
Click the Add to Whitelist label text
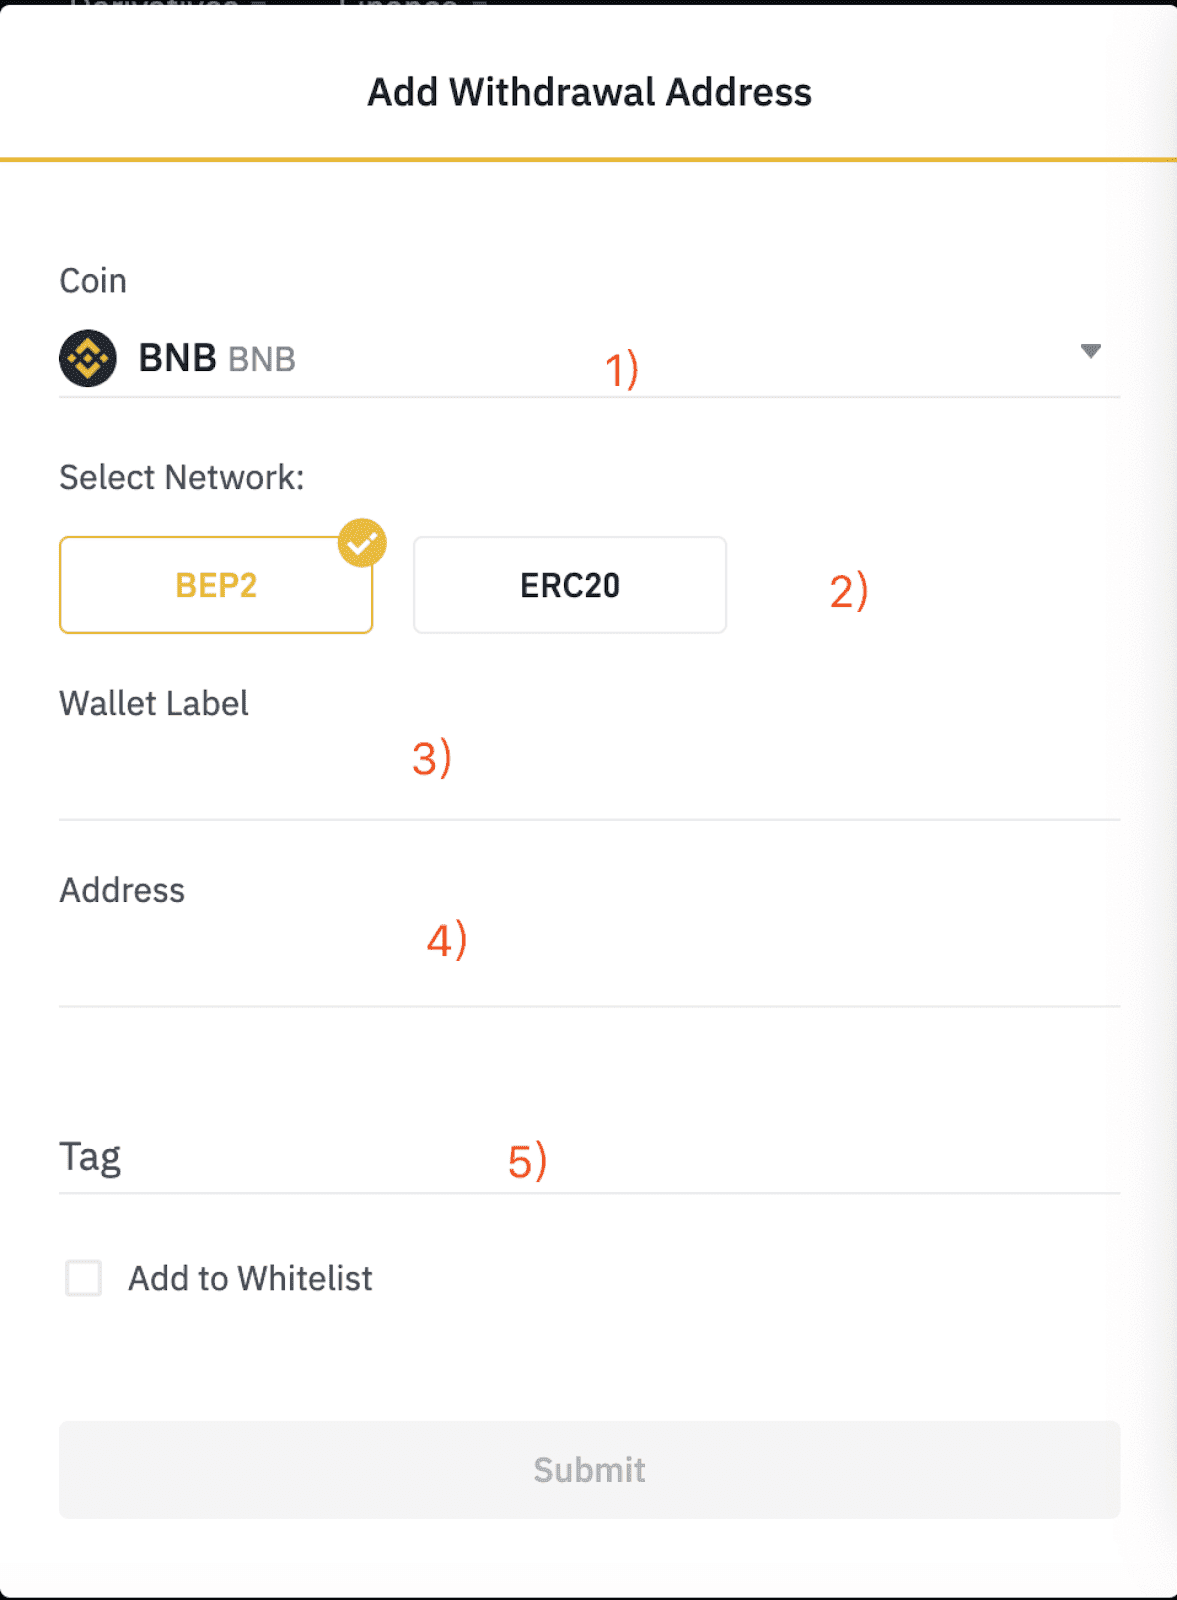(250, 1278)
